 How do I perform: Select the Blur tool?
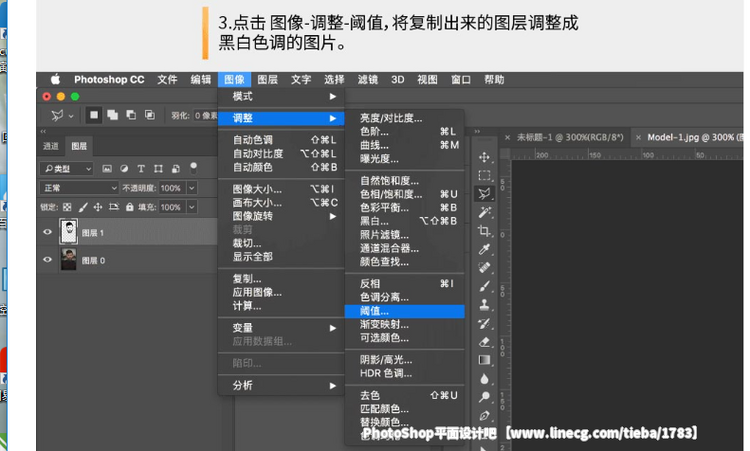pyautogui.click(x=484, y=379)
